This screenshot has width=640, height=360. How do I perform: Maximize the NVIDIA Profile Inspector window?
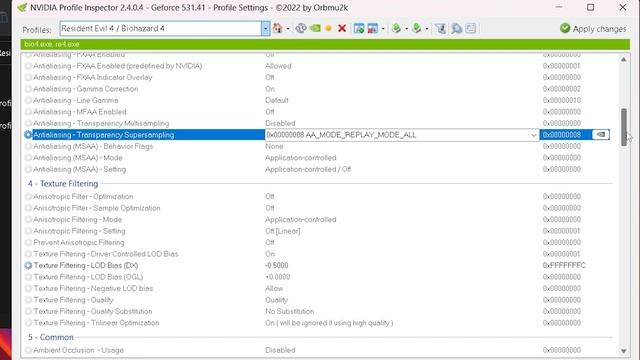click(590, 7)
